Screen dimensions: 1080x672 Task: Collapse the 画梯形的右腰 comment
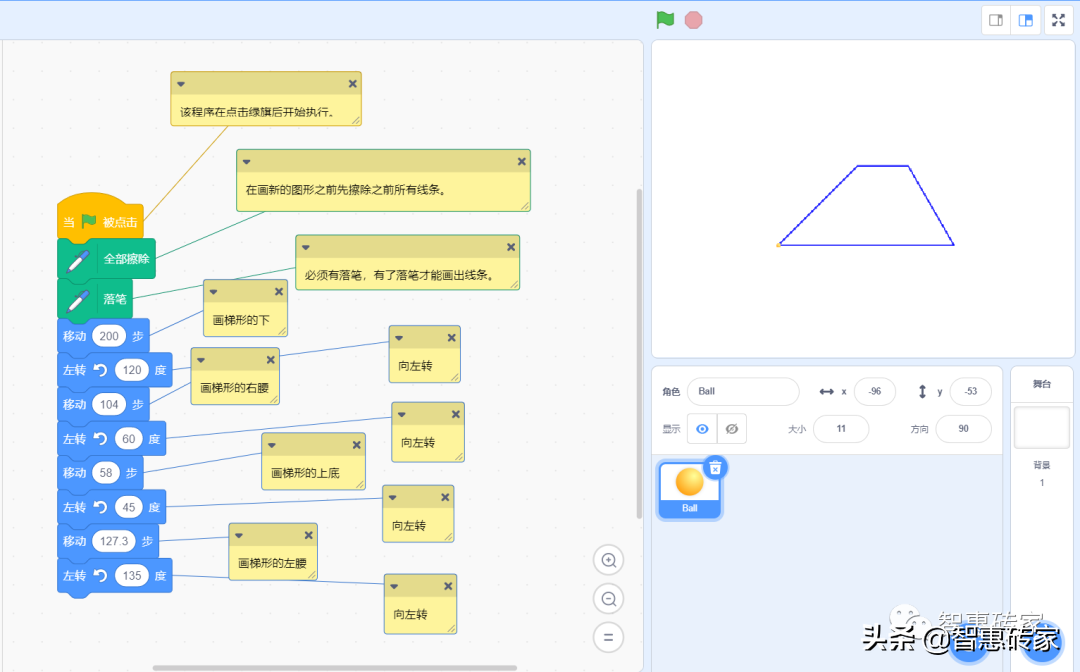[201, 360]
